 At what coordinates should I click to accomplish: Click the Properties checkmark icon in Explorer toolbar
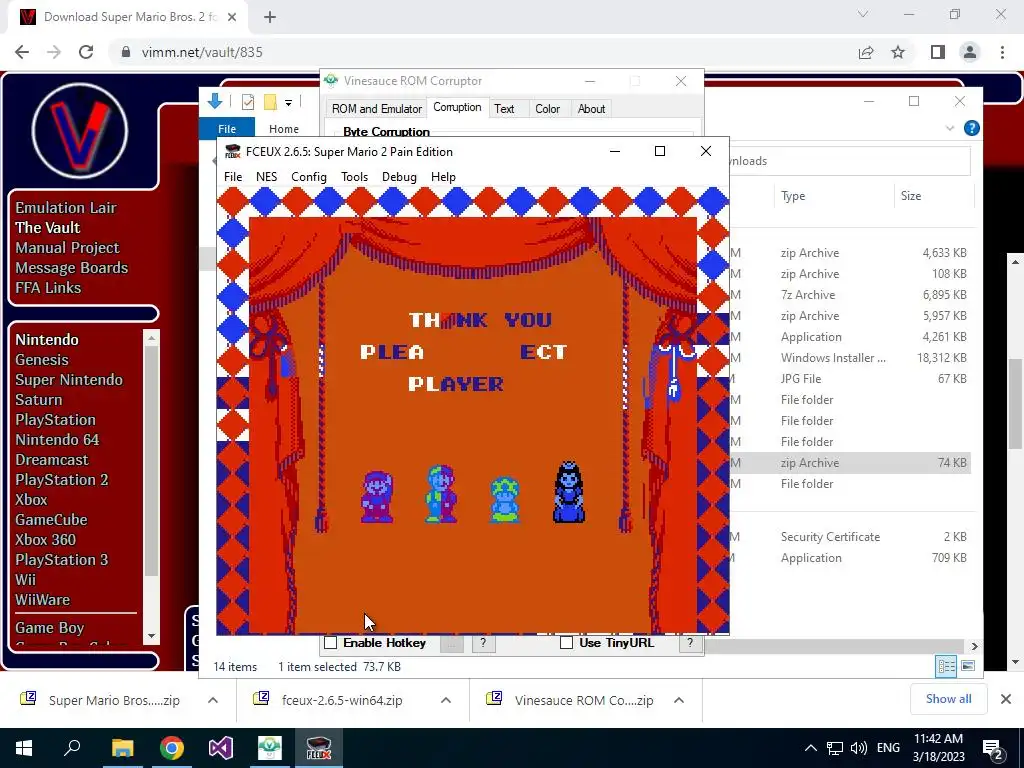[248, 102]
